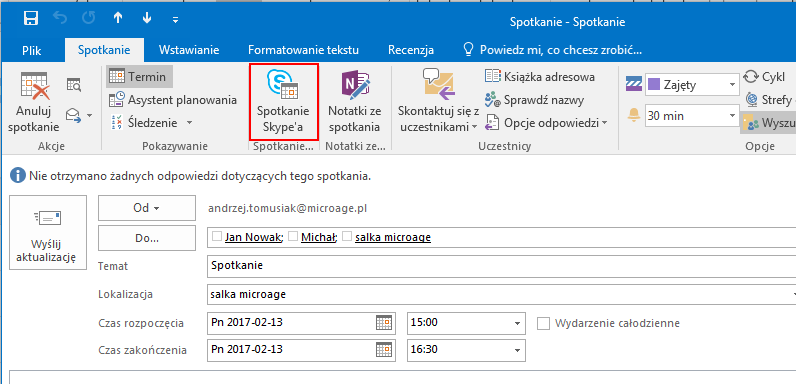Click the reminder bell icon
The height and width of the screenshot is (384, 796).
634,116
